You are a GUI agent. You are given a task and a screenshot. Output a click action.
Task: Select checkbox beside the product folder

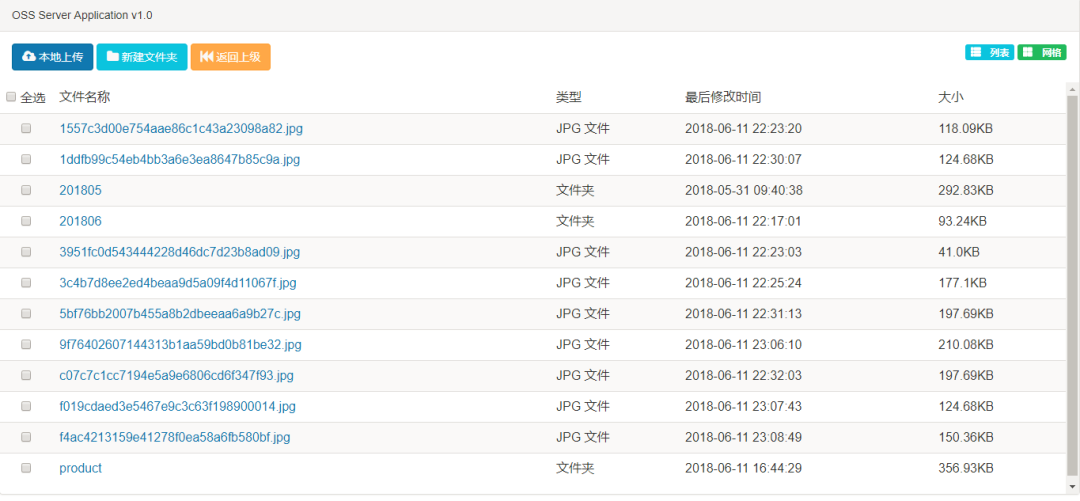[26, 468]
